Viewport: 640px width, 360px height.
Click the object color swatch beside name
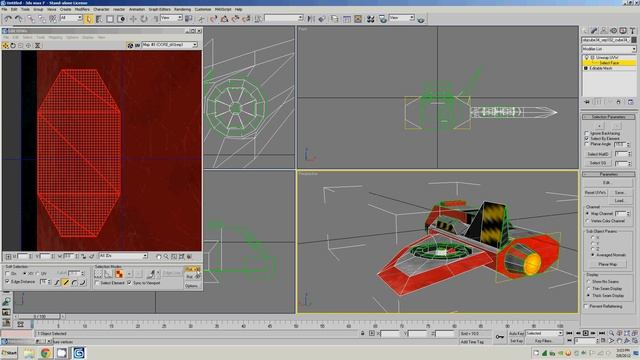tap(634, 40)
